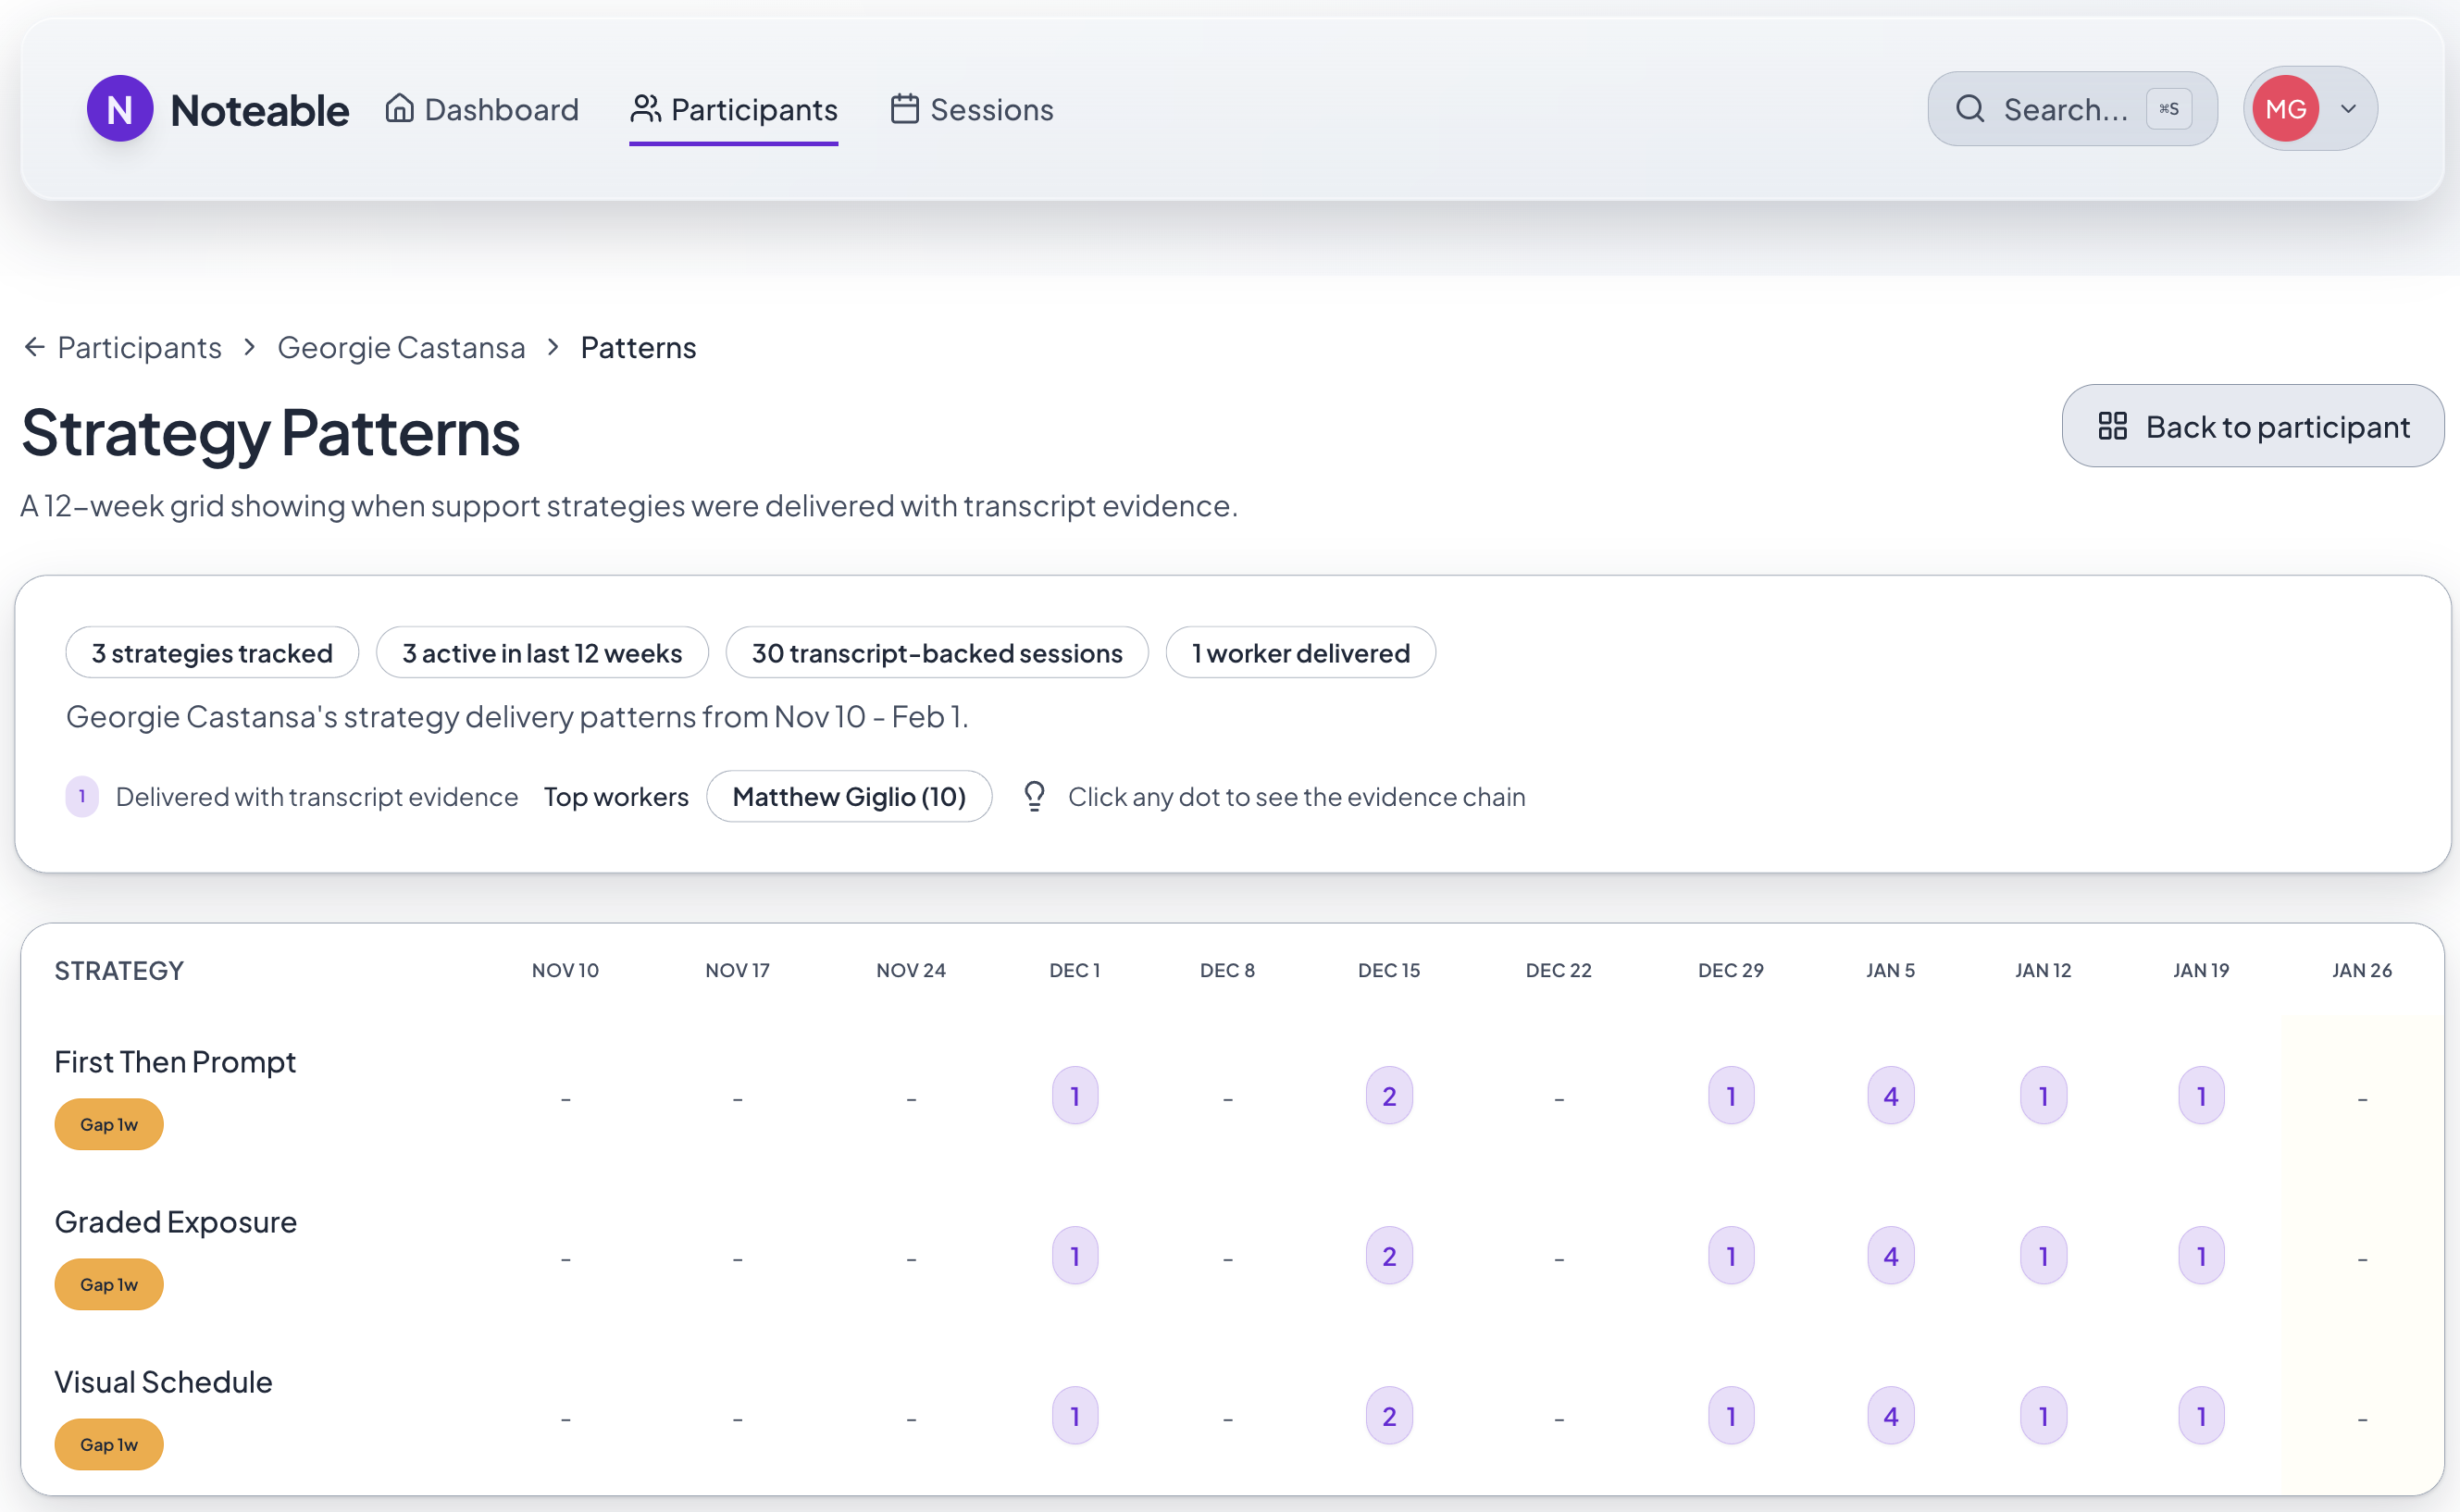Switch to the Sessions tab
The image size is (2460, 1512).
tap(971, 109)
